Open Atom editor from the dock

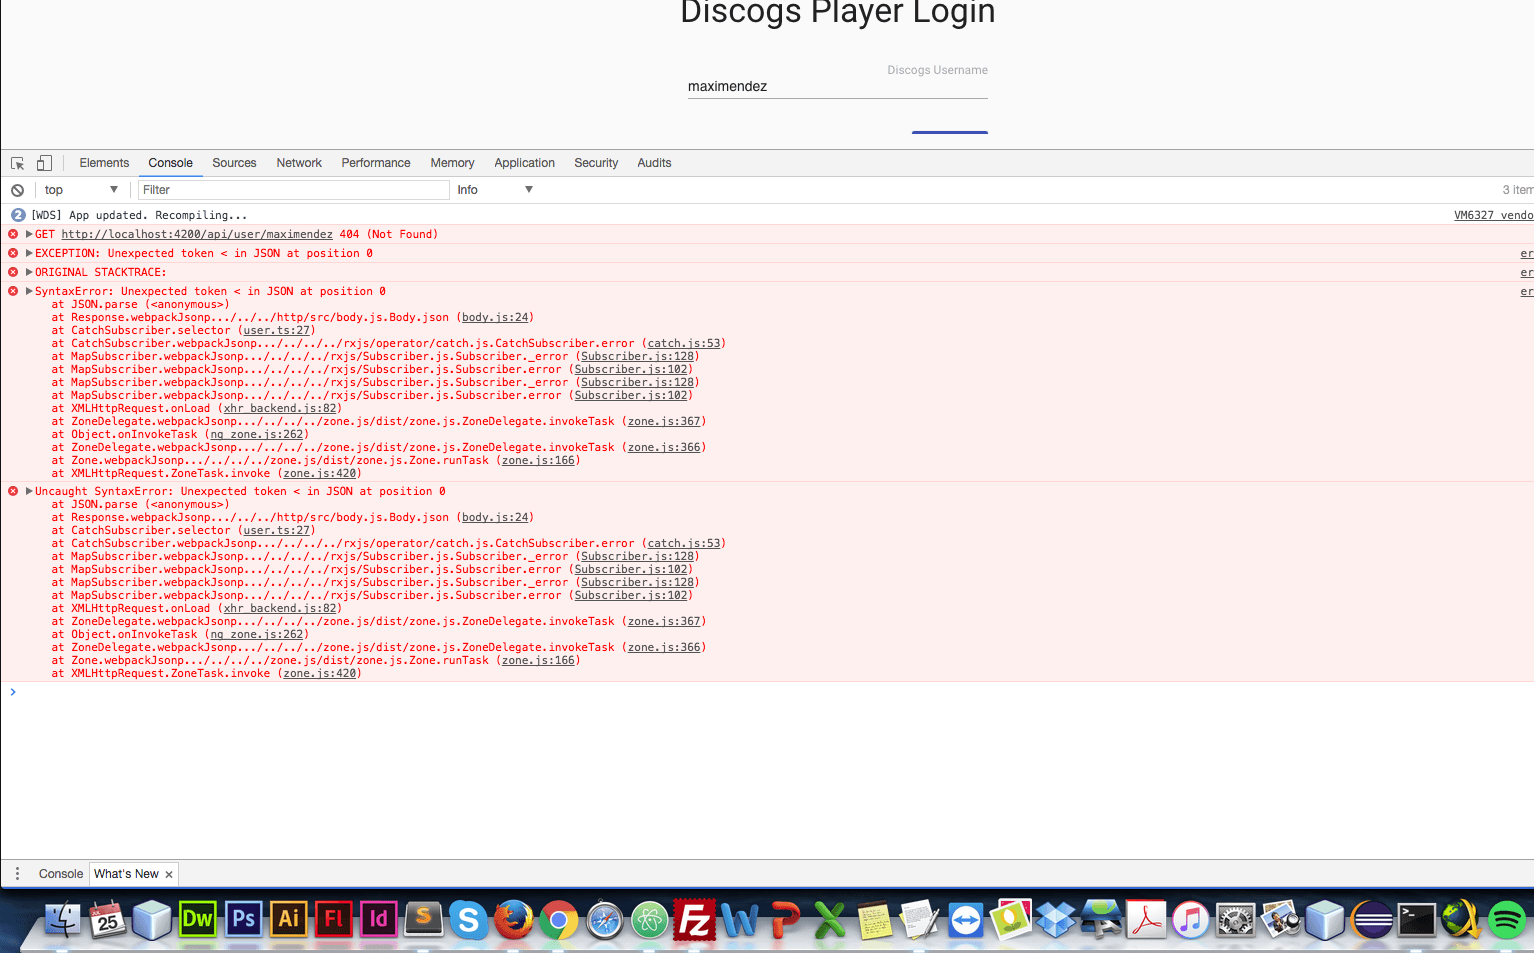point(650,920)
